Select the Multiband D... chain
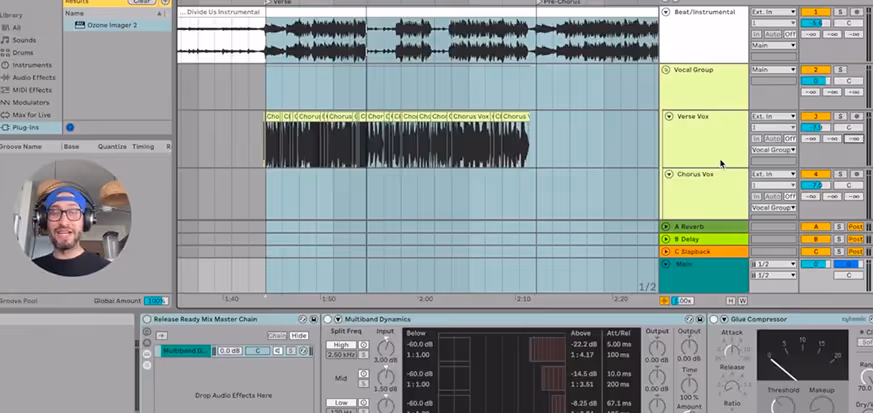The image size is (873, 413). [186, 351]
